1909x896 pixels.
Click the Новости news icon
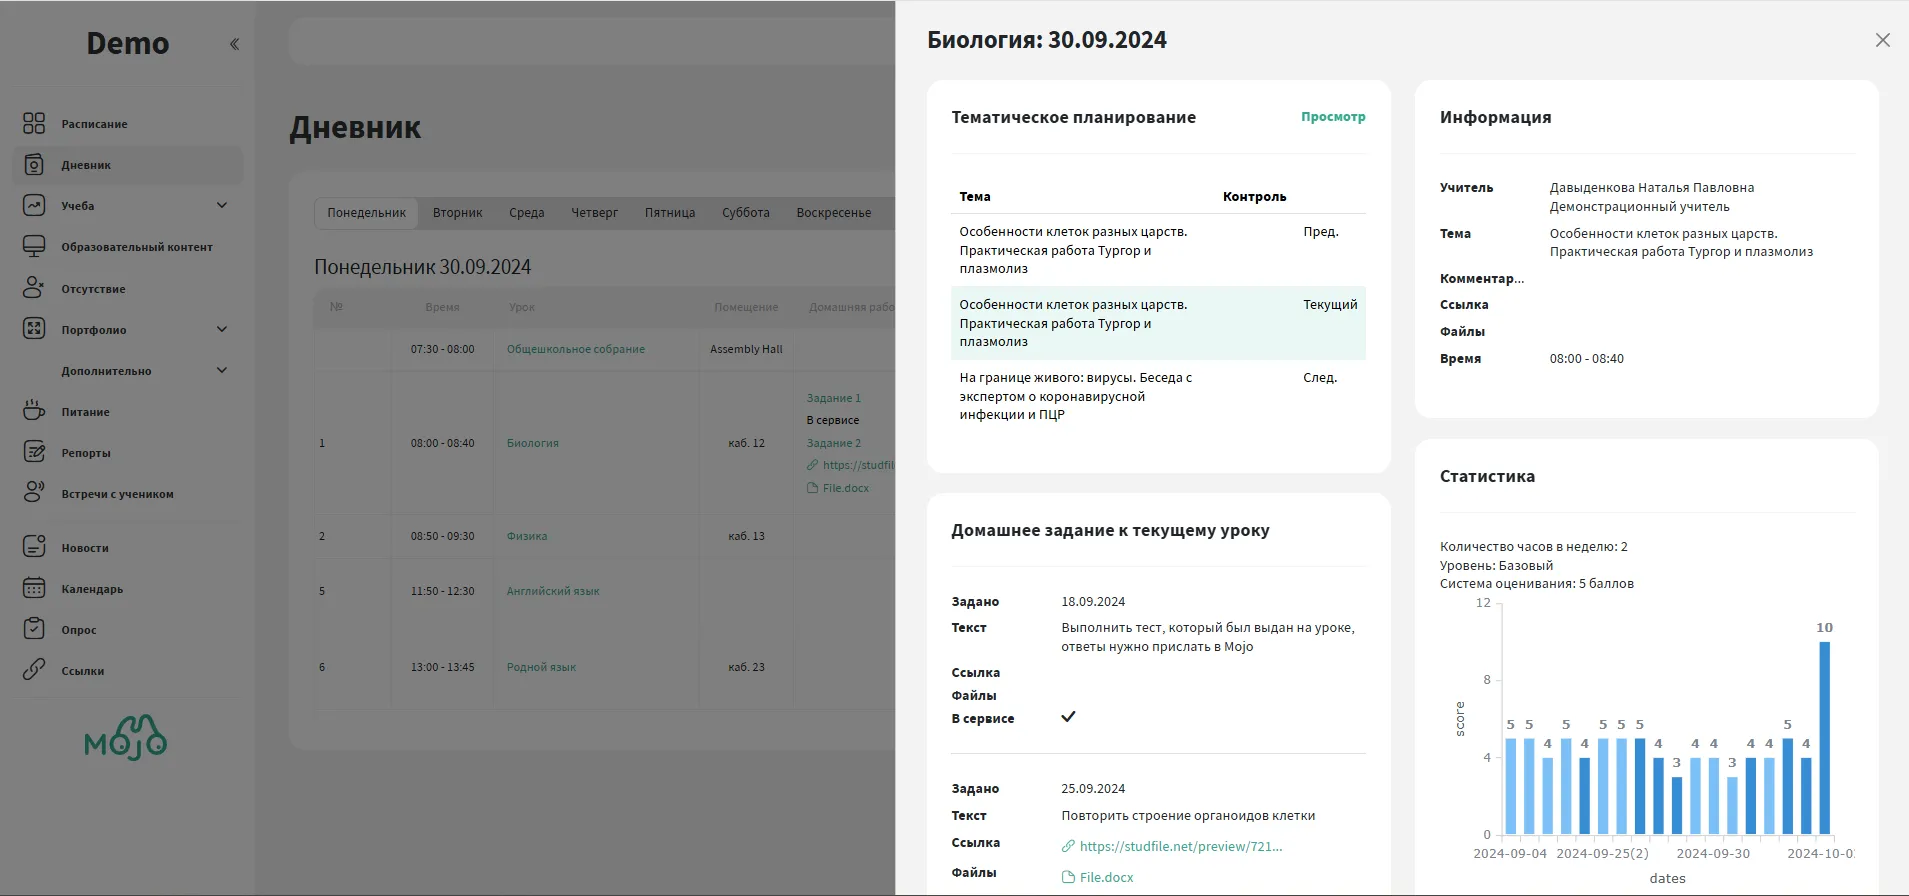tap(34, 547)
